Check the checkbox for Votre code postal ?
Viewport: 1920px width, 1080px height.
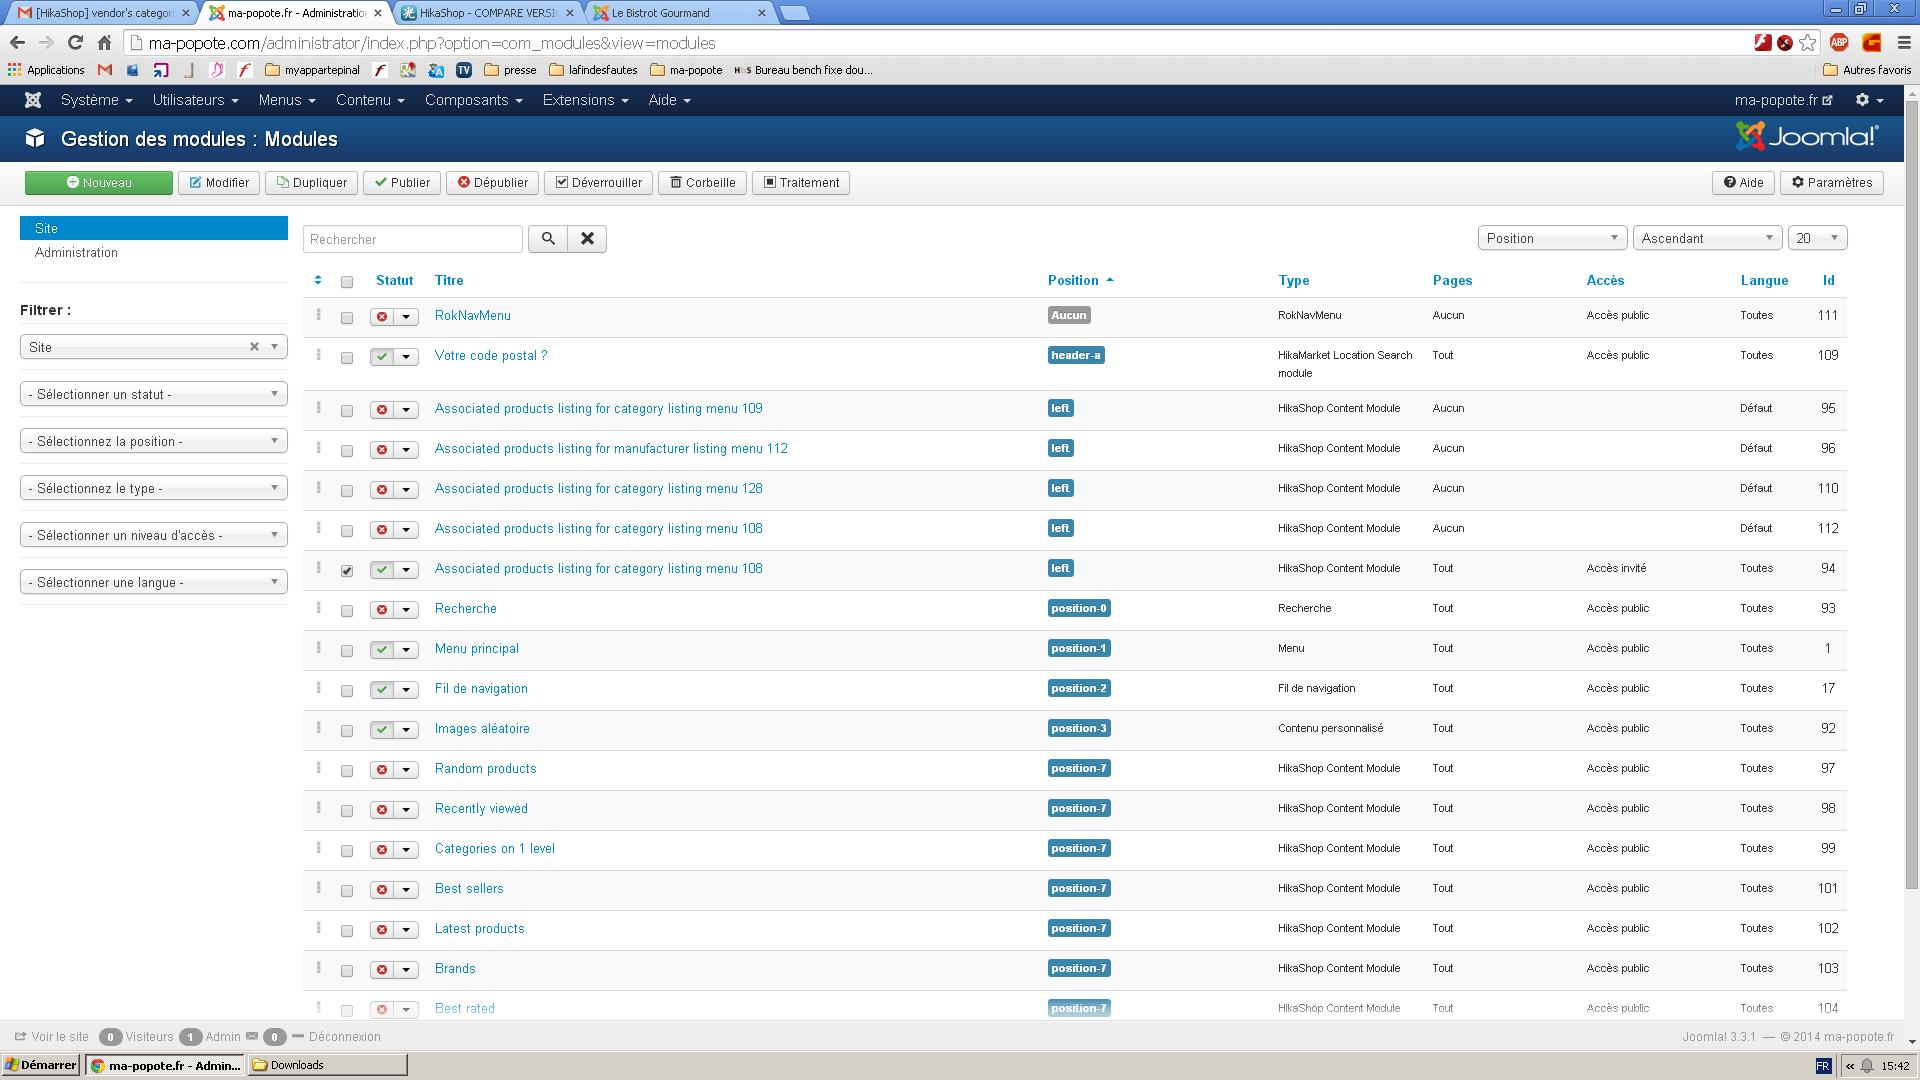click(x=347, y=358)
